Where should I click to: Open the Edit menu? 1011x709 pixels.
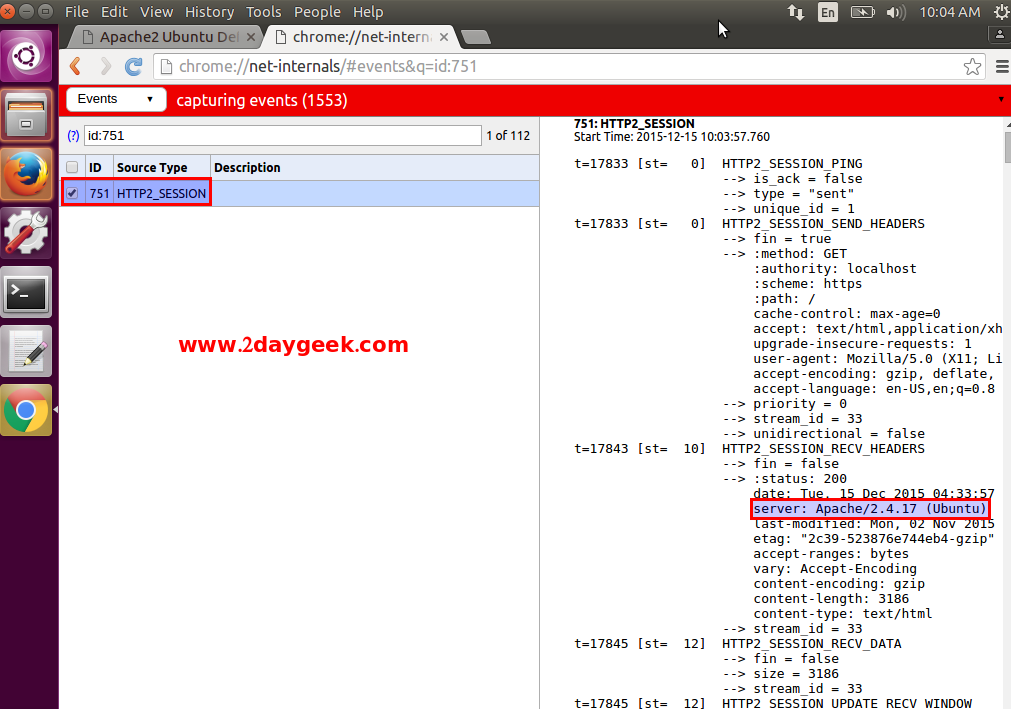pyautogui.click(x=114, y=12)
